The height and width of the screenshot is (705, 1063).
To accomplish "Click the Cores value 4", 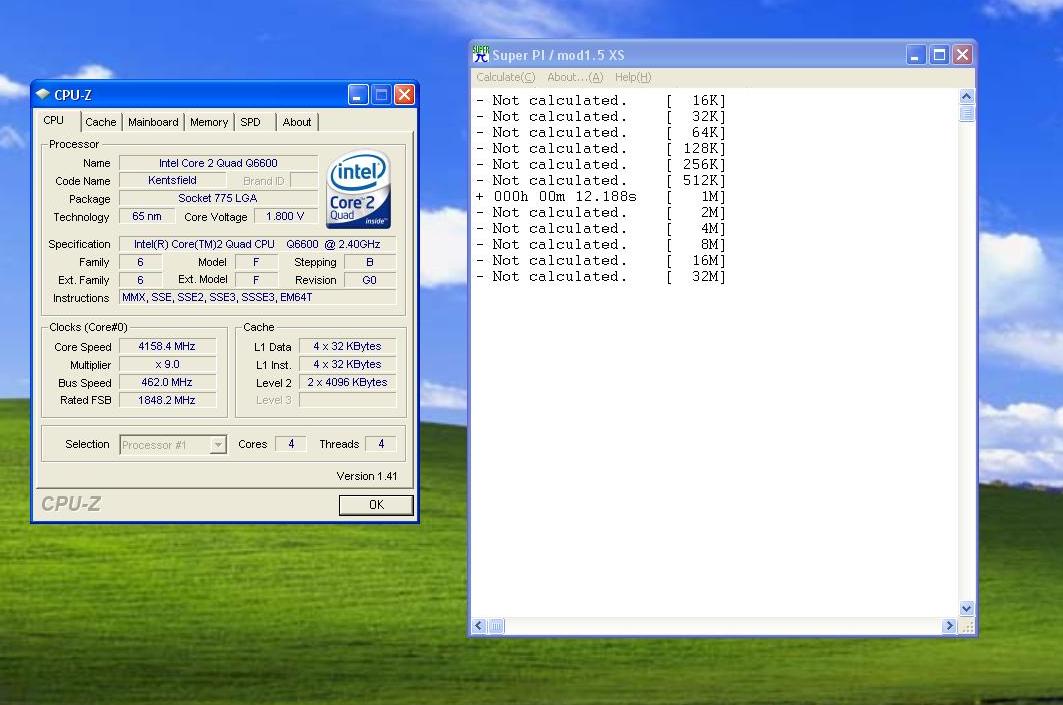I will [x=291, y=444].
